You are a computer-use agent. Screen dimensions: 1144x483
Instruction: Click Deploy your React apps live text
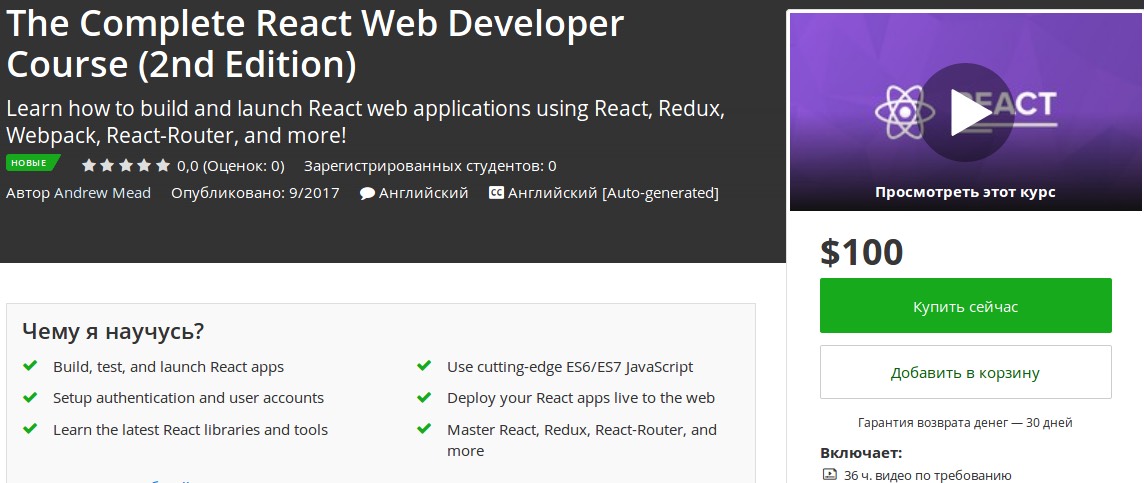(x=581, y=398)
